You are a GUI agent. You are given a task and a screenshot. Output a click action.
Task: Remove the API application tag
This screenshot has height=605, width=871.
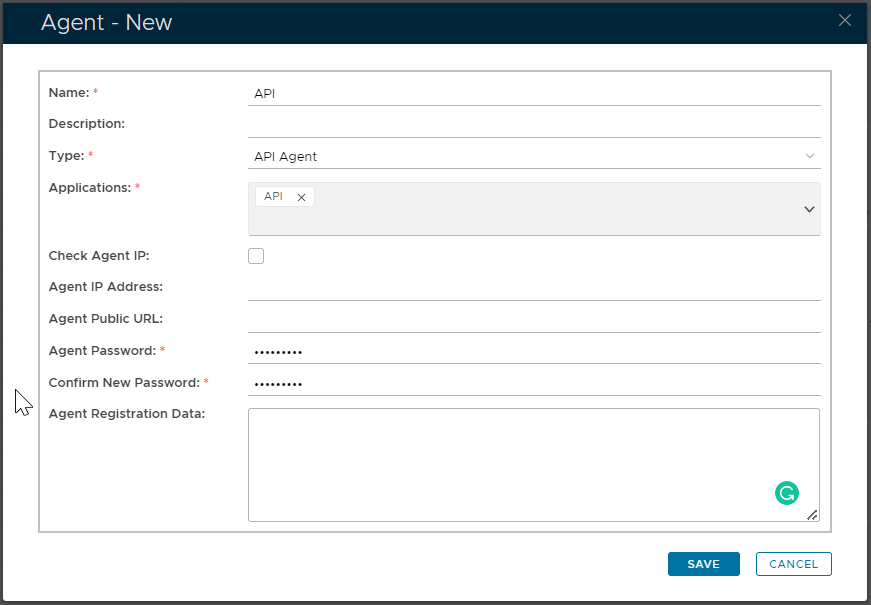click(x=301, y=197)
